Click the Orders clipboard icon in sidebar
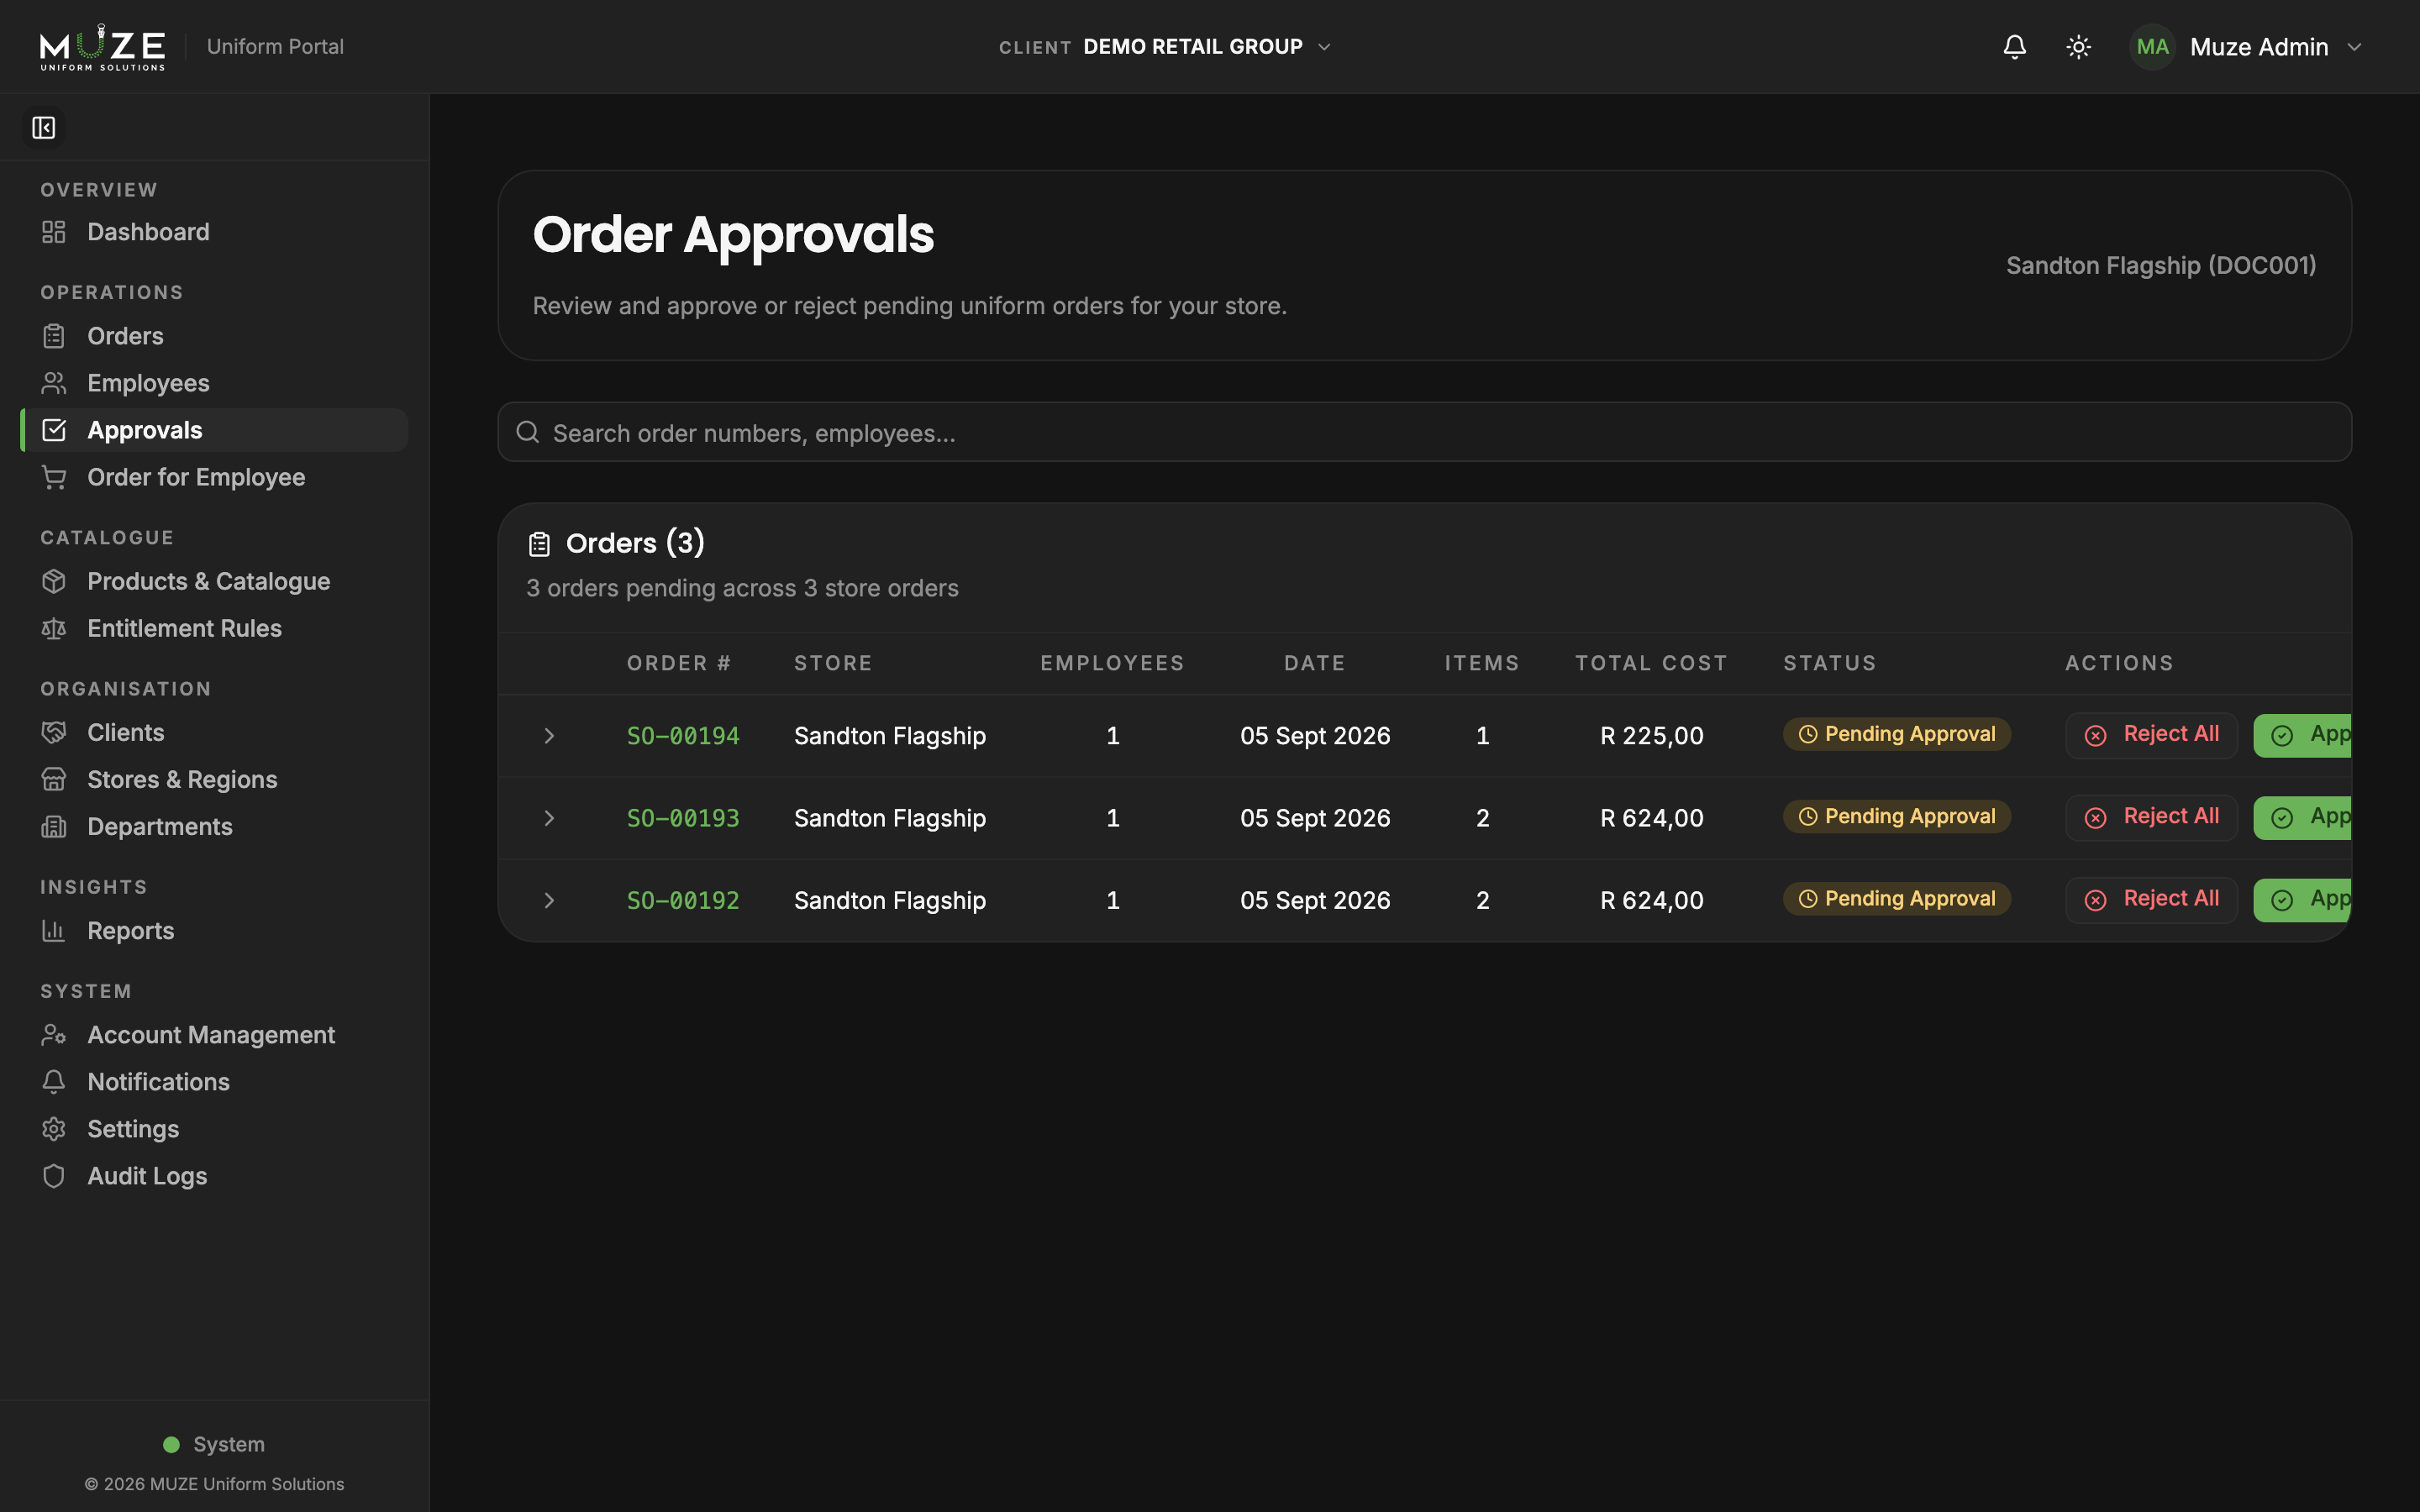Viewport: 2420px width, 1512px height. (x=54, y=336)
